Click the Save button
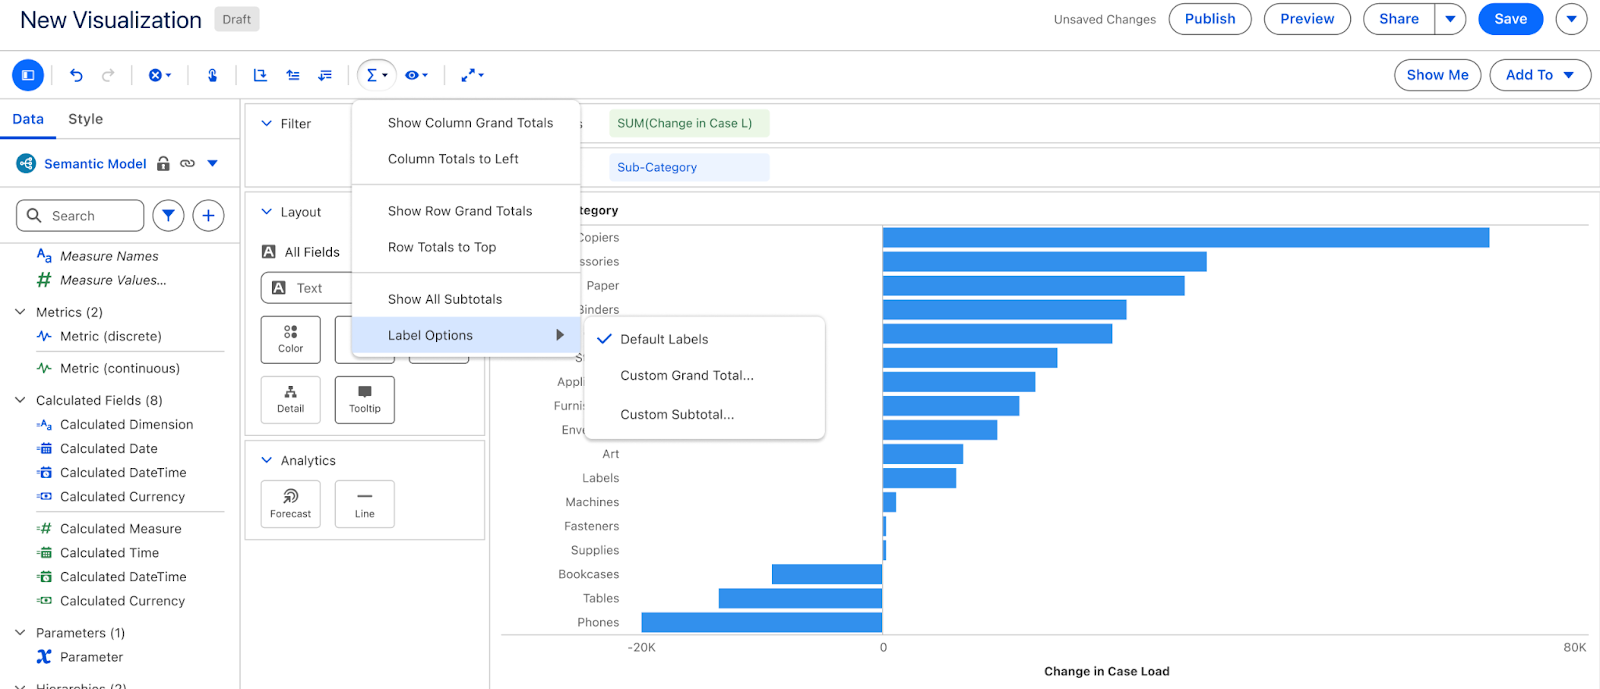This screenshot has height=689, width=1600. click(x=1510, y=19)
